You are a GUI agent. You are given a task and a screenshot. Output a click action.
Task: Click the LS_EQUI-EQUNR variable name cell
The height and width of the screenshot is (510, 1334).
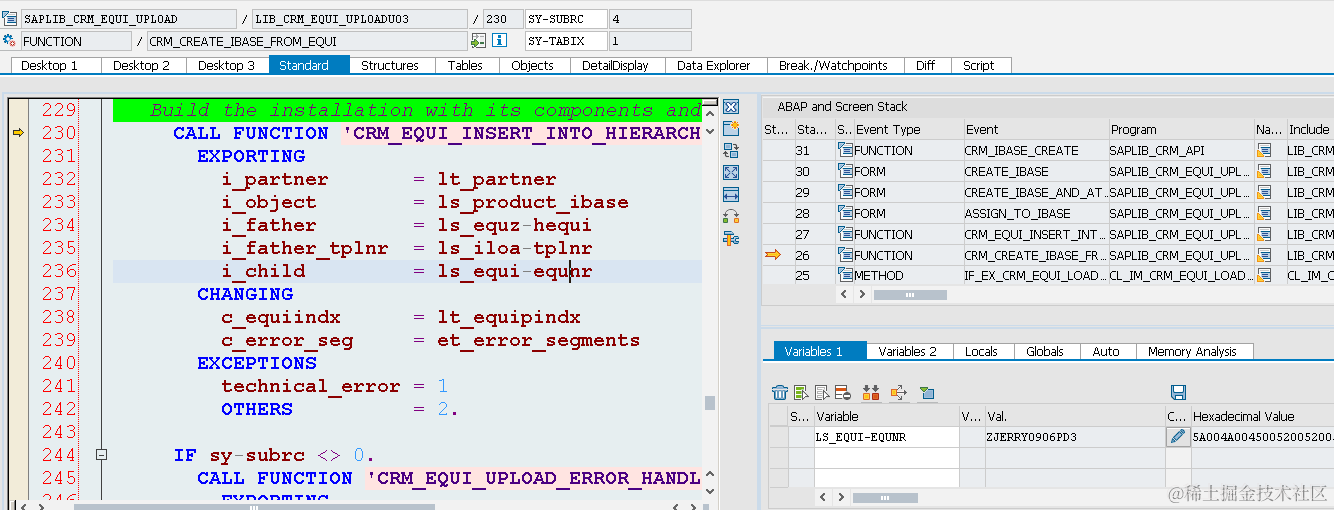click(887, 437)
